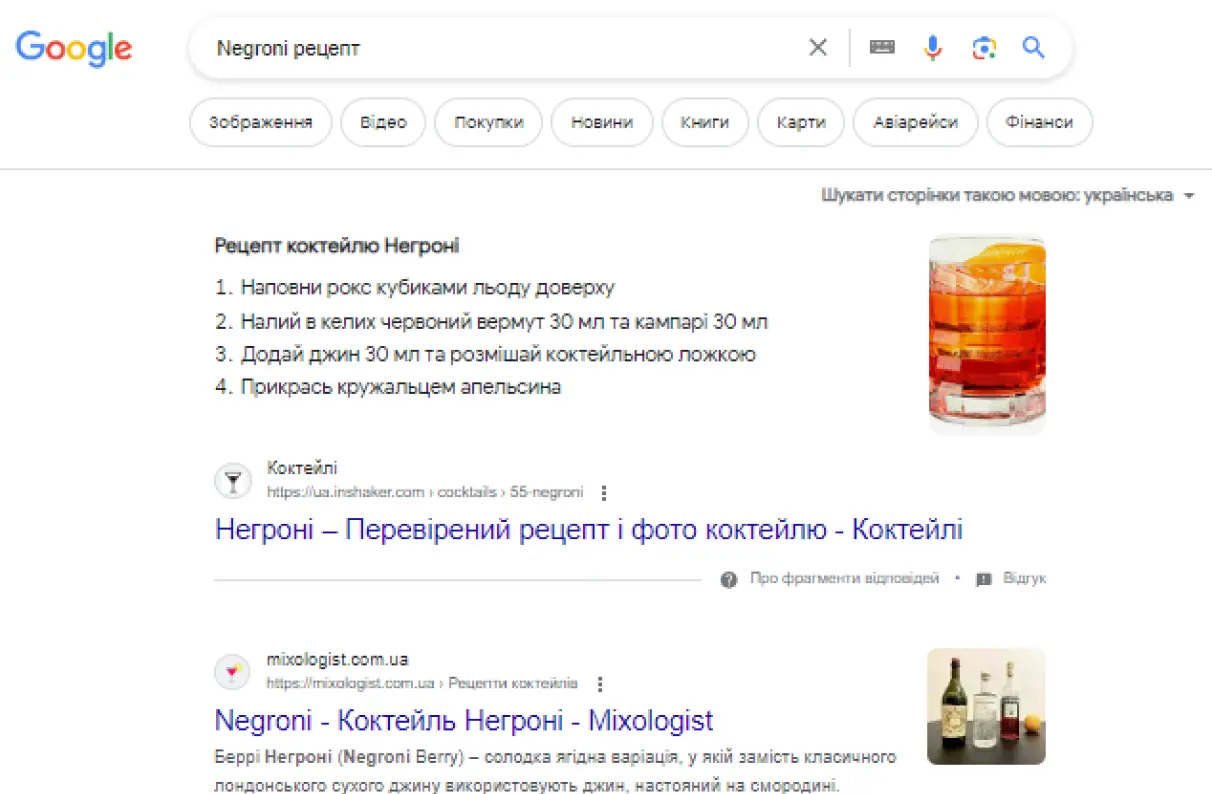Click the question mark icon by Про фрагменти відповідей
The image size is (1212, 794).
click(x=729, y=579)
